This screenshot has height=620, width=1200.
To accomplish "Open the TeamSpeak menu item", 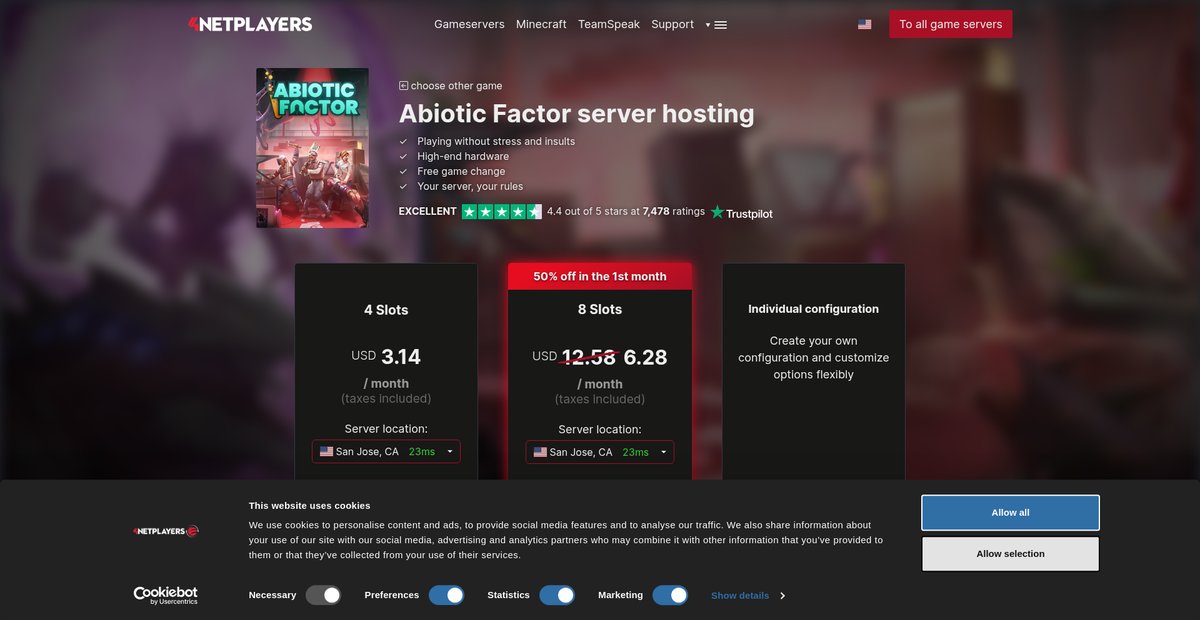I will point(609,24).
